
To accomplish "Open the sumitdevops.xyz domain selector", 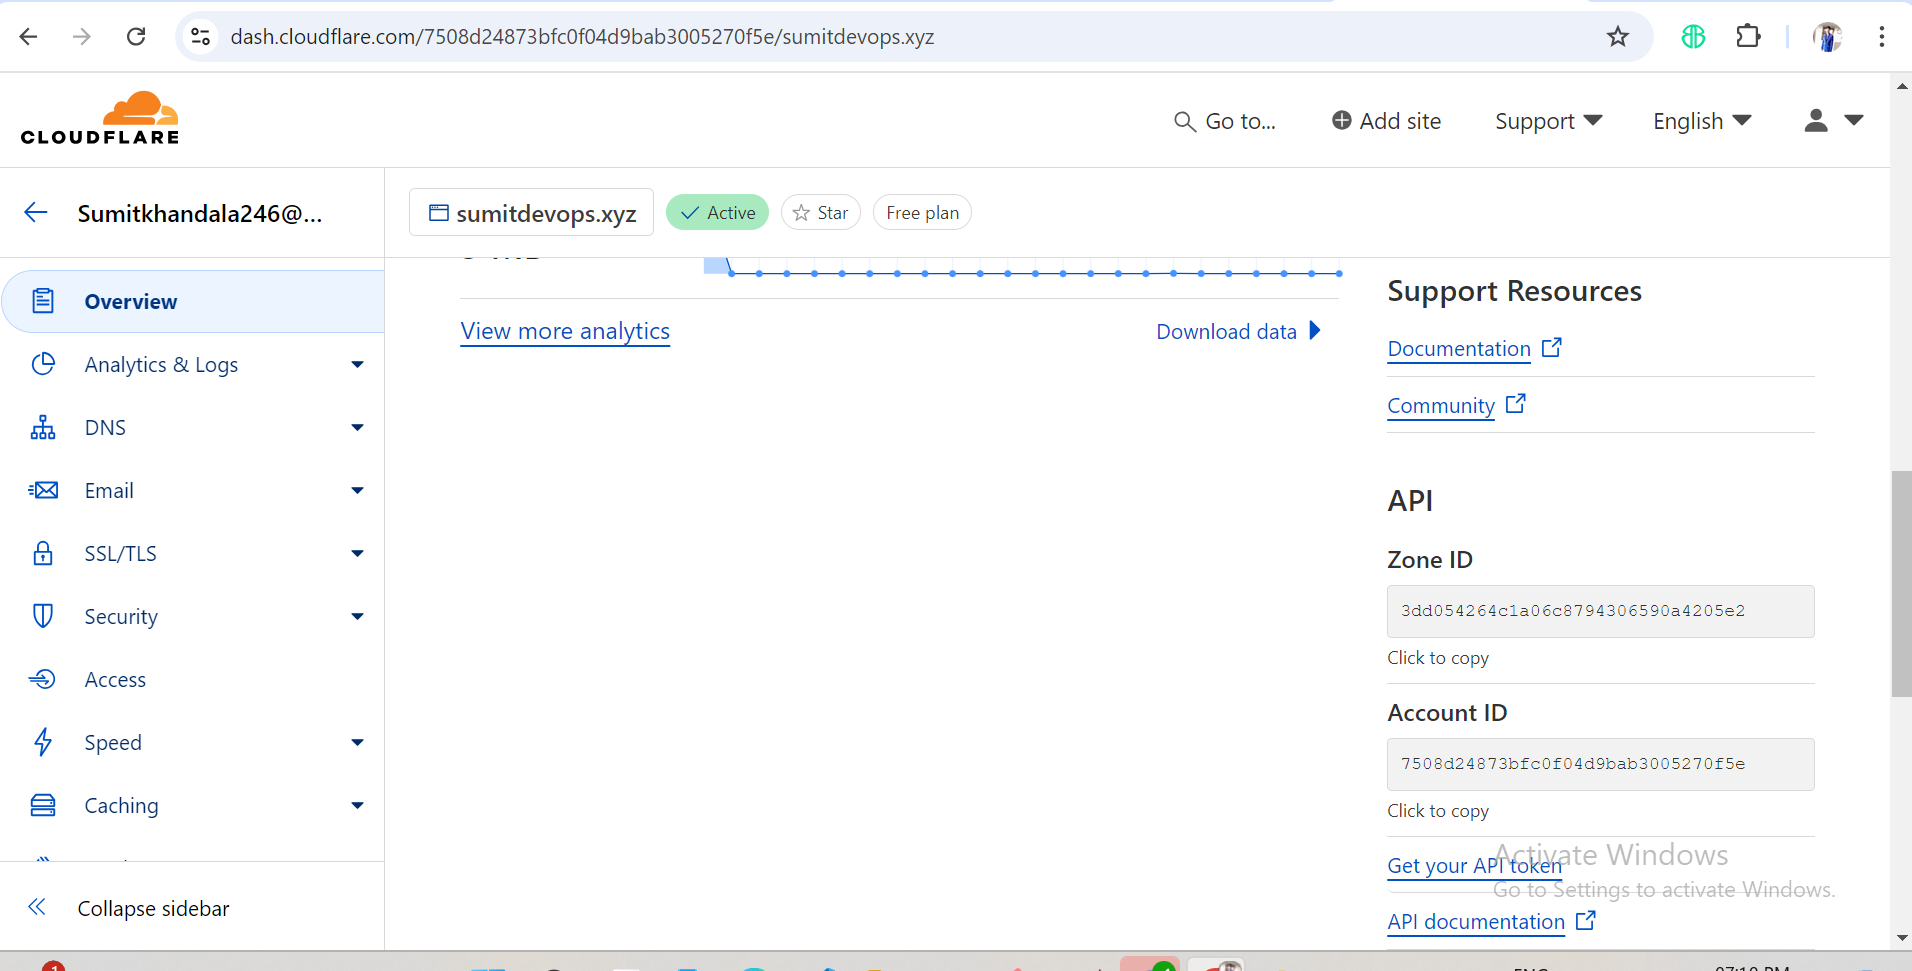I will (531, 213).
